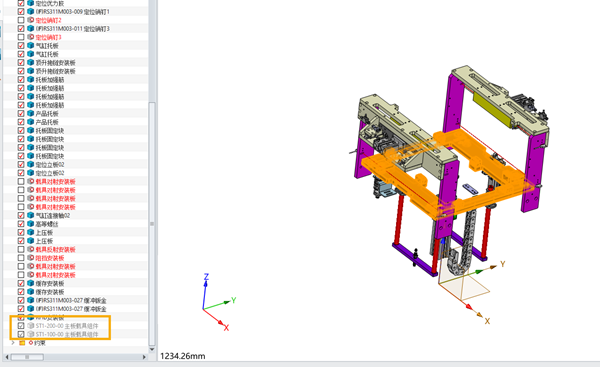Uncheck the 气缸连接轴02 checkbox
This screenshot has width=600, height=367.
(21, 215)
